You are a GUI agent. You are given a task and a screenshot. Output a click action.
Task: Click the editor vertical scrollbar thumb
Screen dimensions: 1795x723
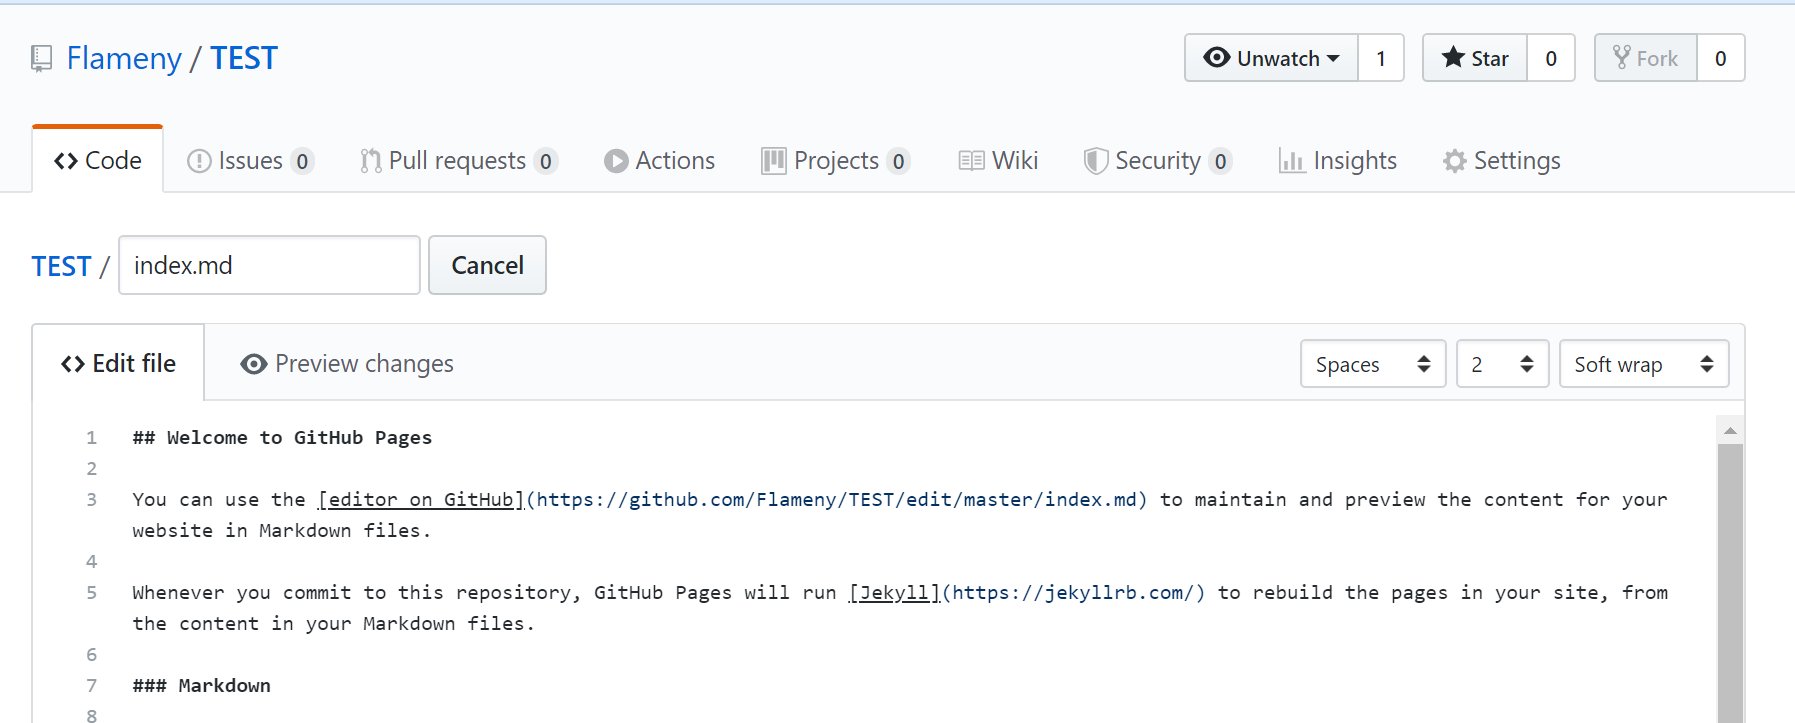[1730, 583]
